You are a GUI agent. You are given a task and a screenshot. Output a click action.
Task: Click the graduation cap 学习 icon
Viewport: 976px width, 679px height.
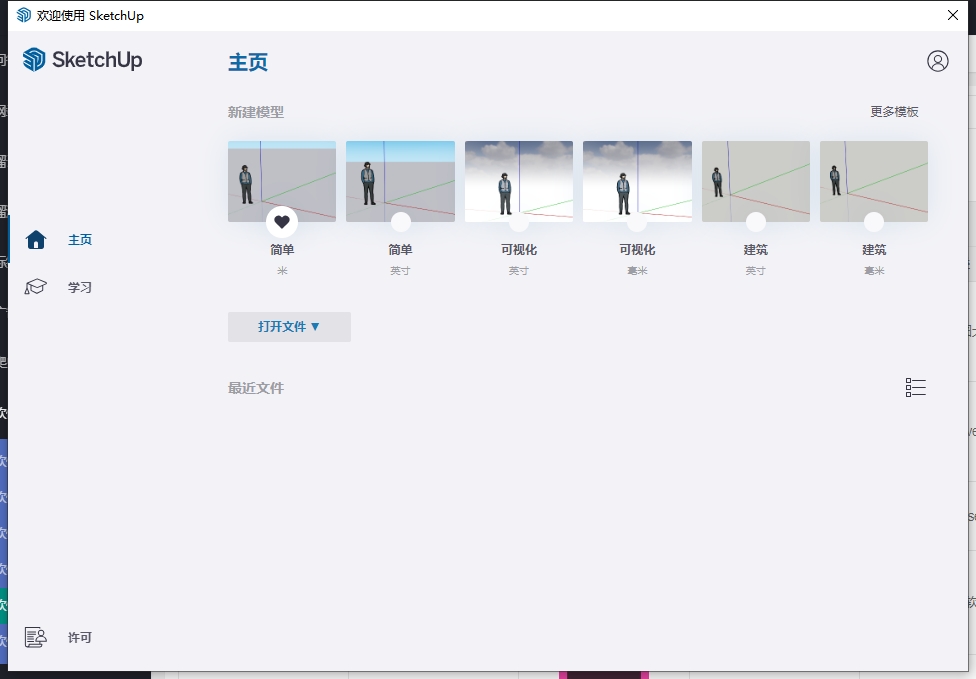(x=36, y=287)
